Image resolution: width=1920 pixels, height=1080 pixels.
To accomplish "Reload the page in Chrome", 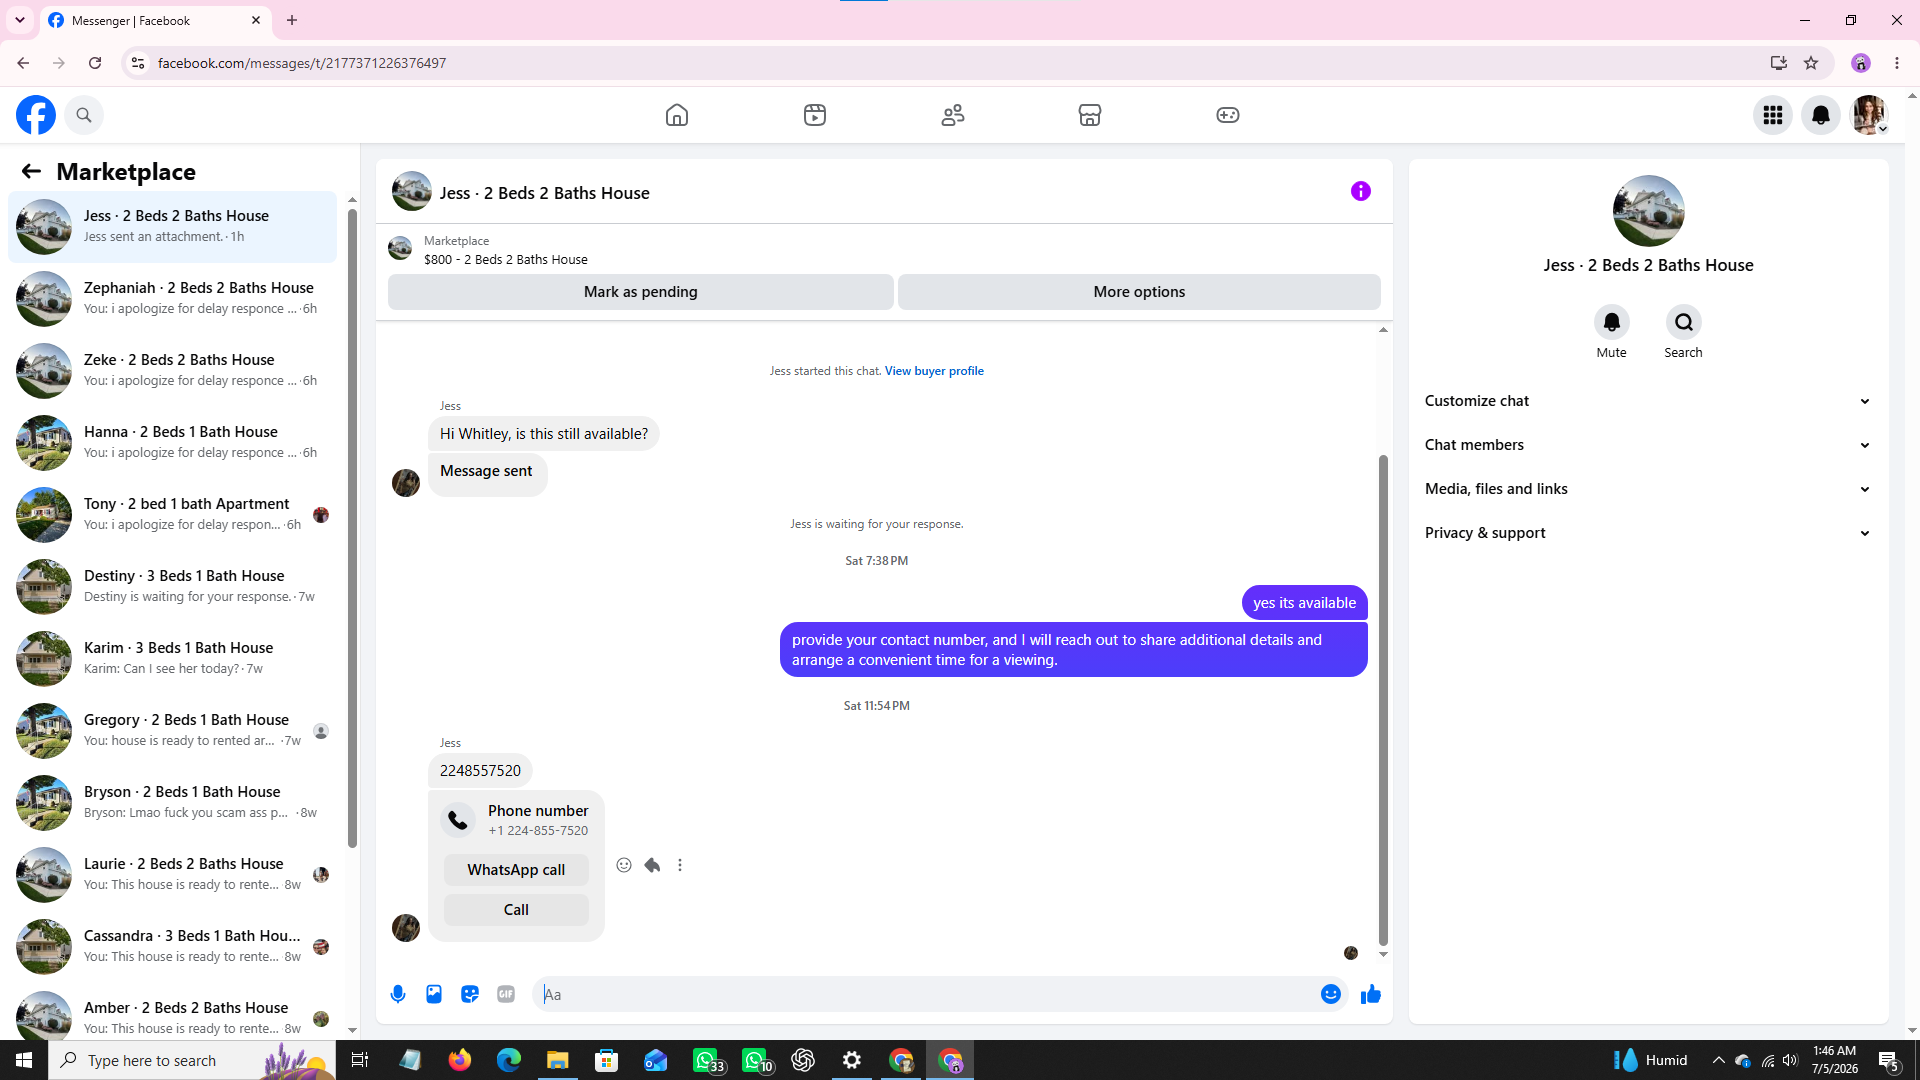I will tap(95, 63).
